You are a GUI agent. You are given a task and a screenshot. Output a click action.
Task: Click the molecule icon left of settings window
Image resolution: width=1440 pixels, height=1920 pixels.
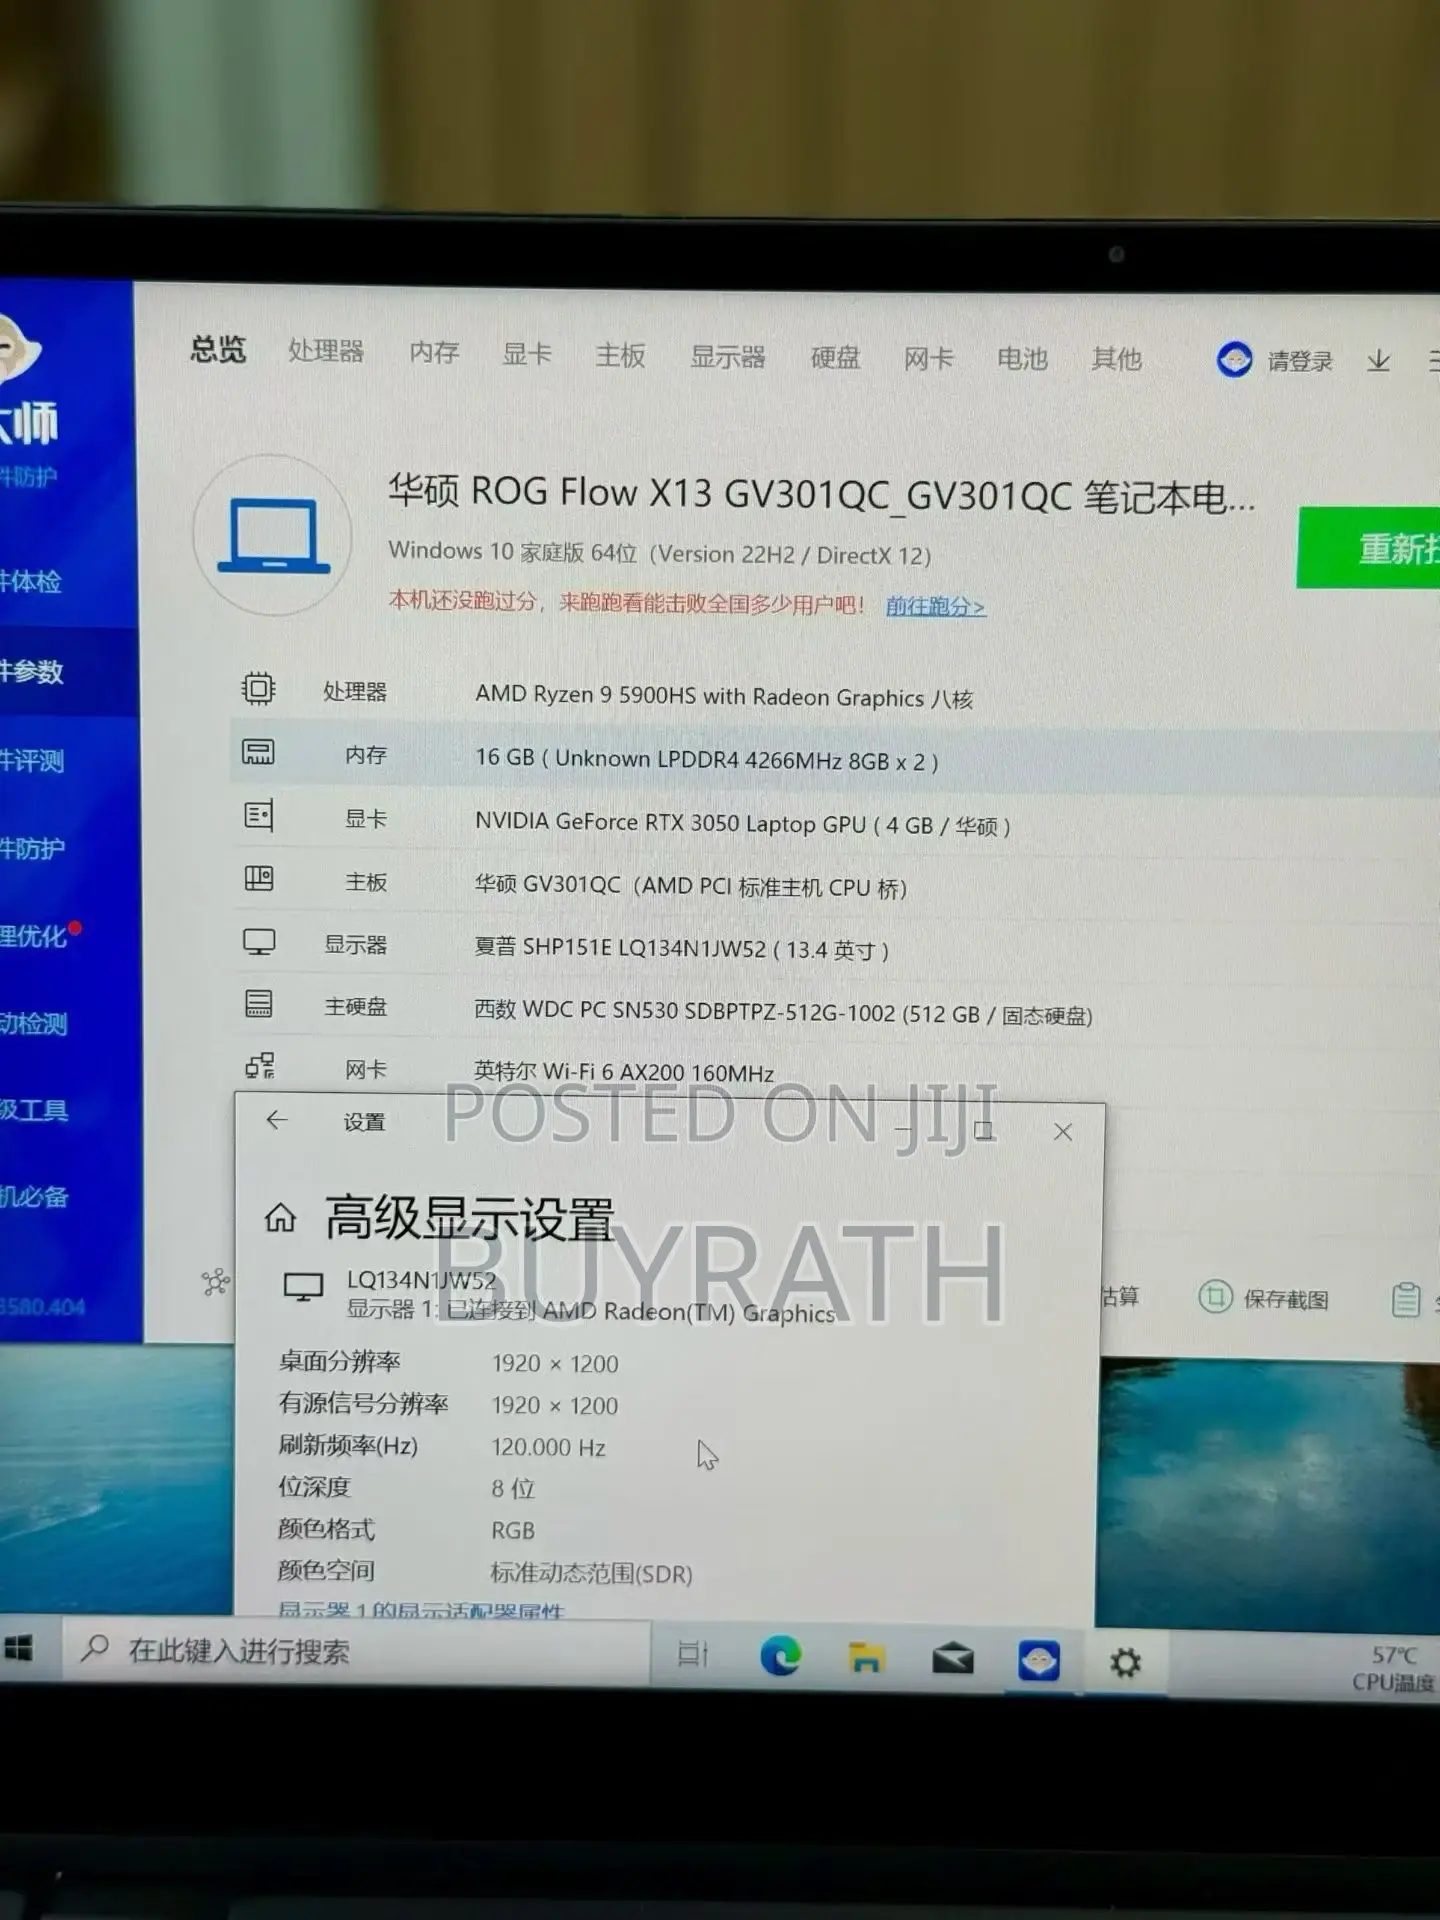click(215, 1282)
